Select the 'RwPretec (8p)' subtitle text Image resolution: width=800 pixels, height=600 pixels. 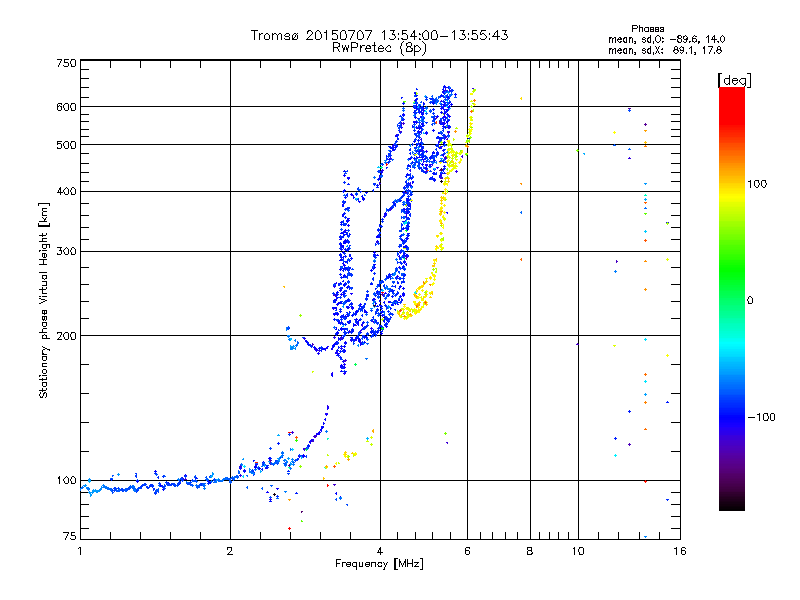coord(379,48)
